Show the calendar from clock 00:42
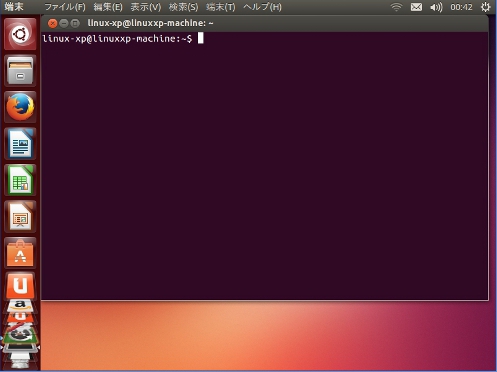This screenshot has width=497, height=372. pyautogui.click(x=461, y=7)
